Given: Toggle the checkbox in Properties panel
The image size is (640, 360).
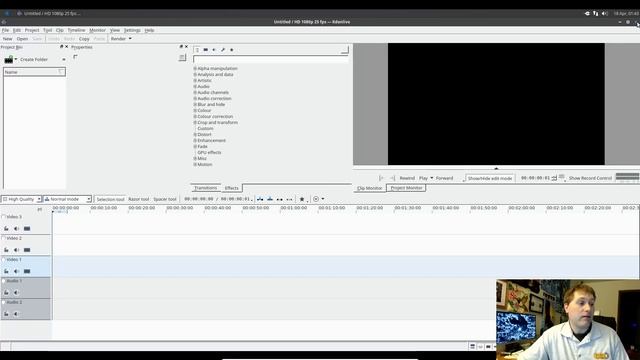Looking at the screenshot, I should 75,57.
